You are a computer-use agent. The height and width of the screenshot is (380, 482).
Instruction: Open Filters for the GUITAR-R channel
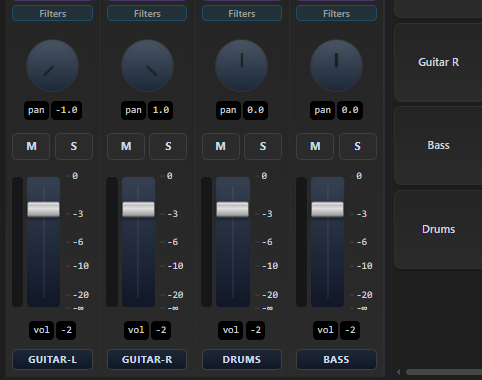(147, 13)
